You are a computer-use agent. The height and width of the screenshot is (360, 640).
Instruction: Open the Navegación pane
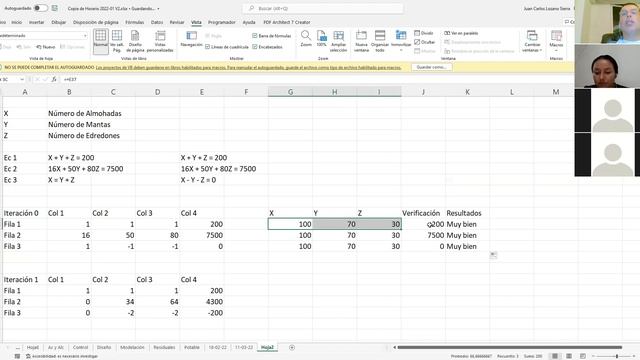(x=191, y=39)
